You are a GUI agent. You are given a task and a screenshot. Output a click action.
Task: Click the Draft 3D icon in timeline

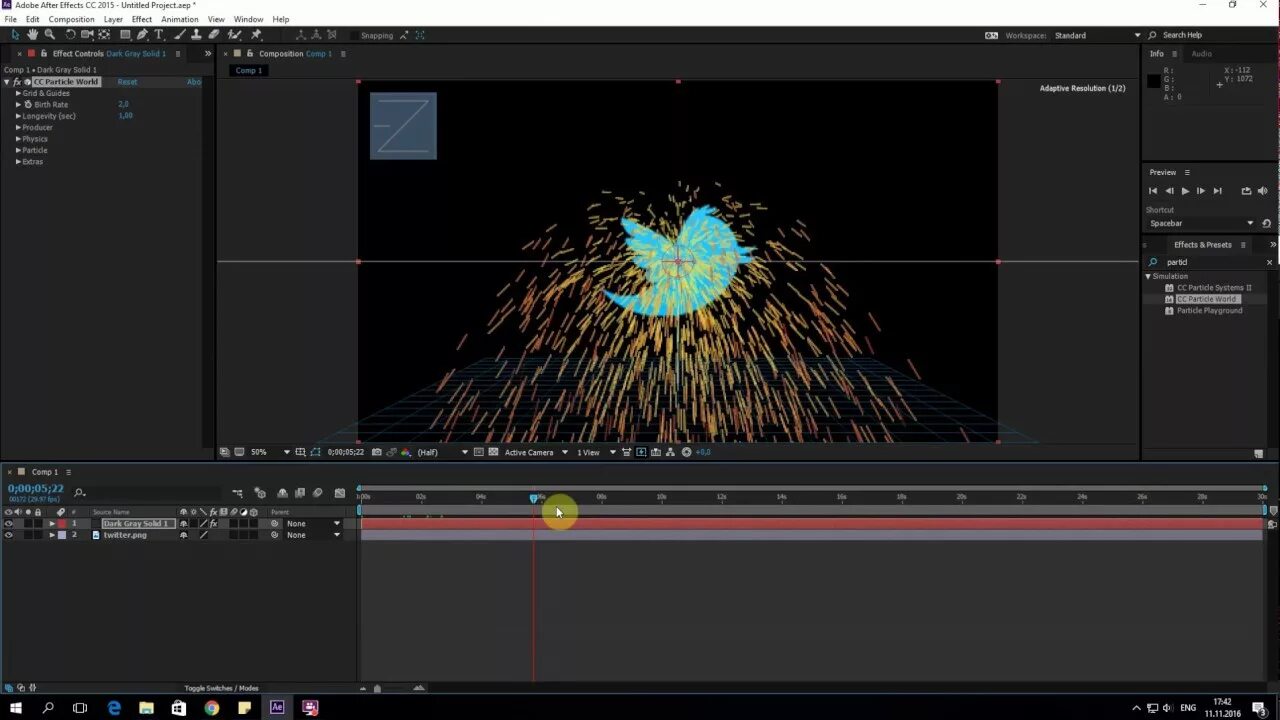[260, 493]
